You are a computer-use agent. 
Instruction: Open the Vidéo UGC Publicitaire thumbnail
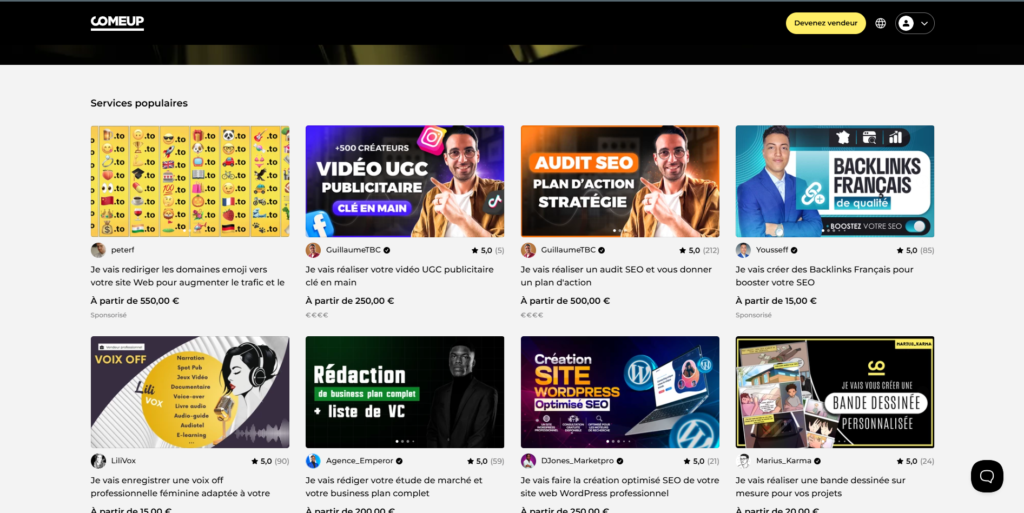[x=405, y=181]
